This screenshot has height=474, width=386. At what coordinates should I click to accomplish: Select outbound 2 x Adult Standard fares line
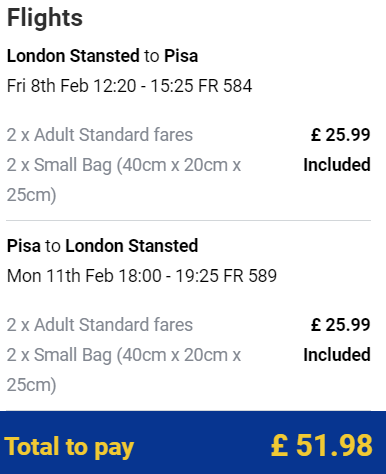[100, 135]
